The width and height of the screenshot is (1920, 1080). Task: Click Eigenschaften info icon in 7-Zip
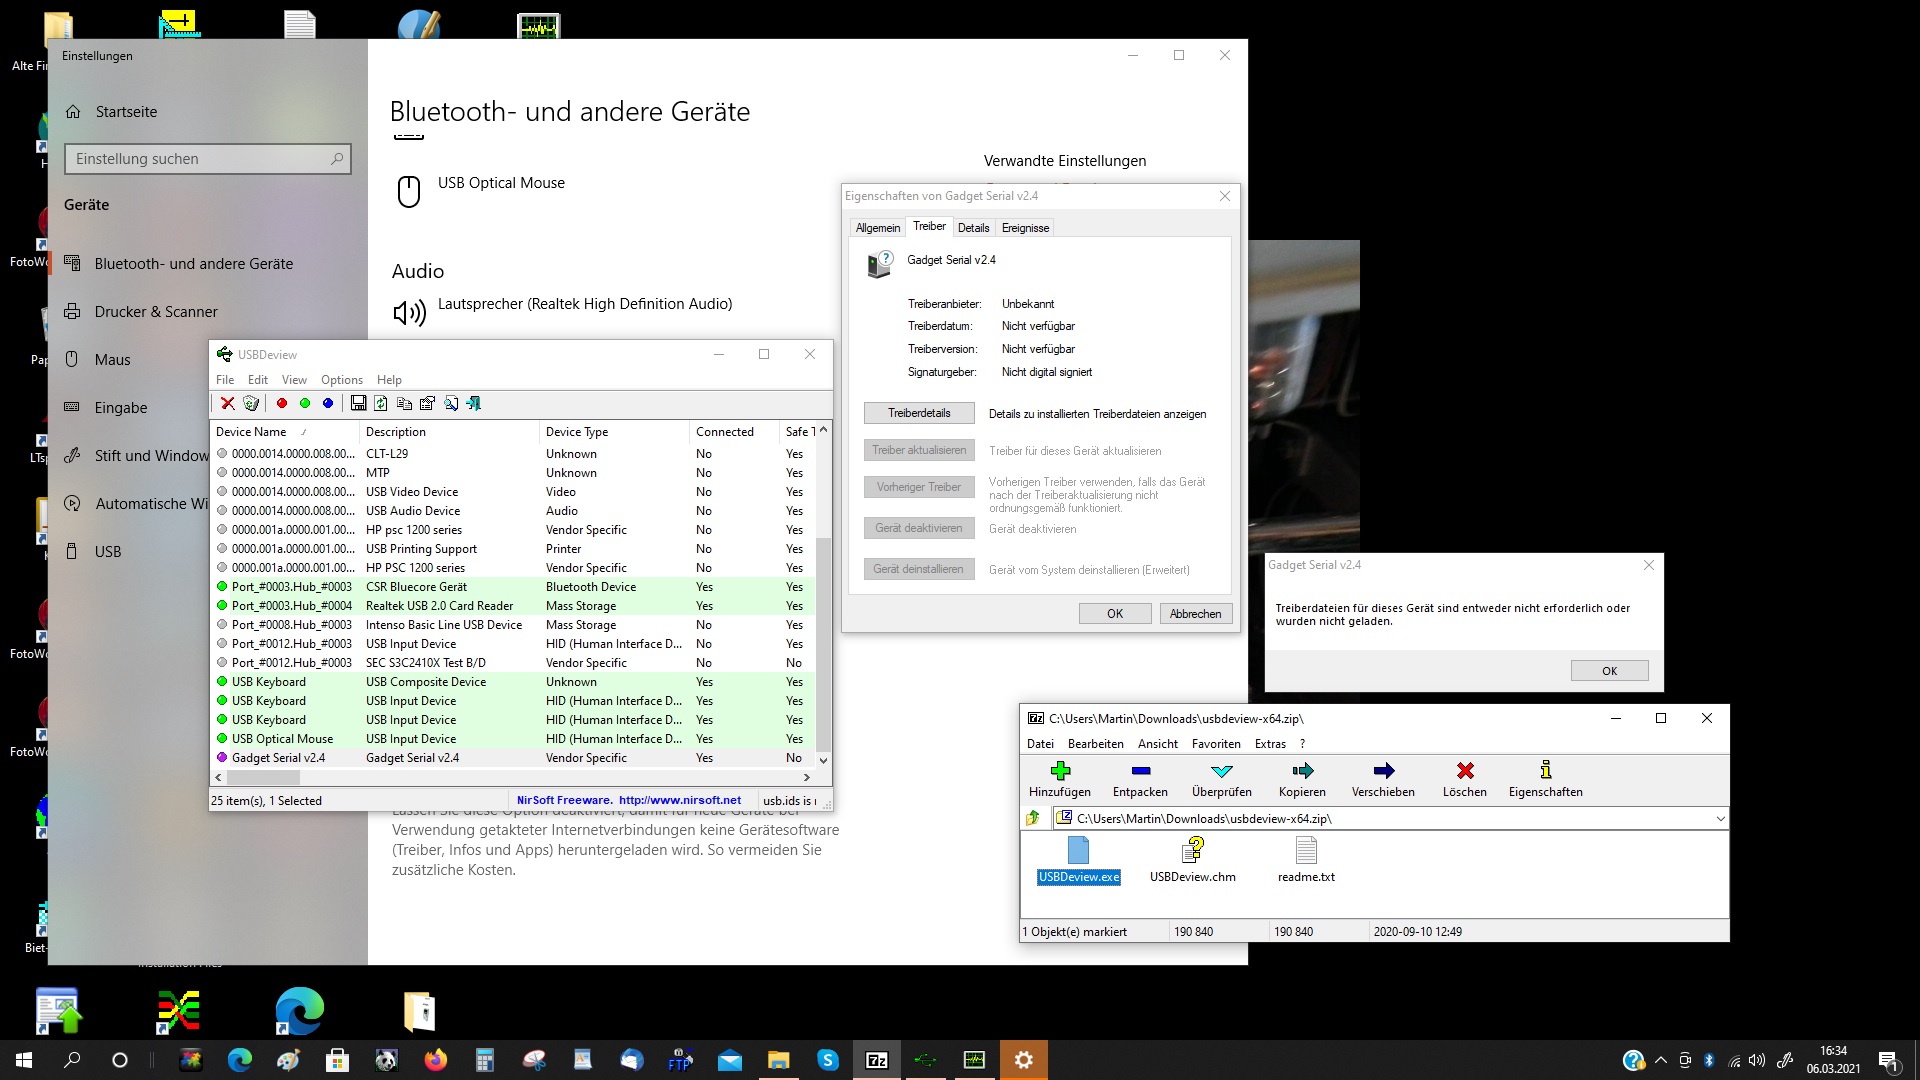pos(1546,778)
